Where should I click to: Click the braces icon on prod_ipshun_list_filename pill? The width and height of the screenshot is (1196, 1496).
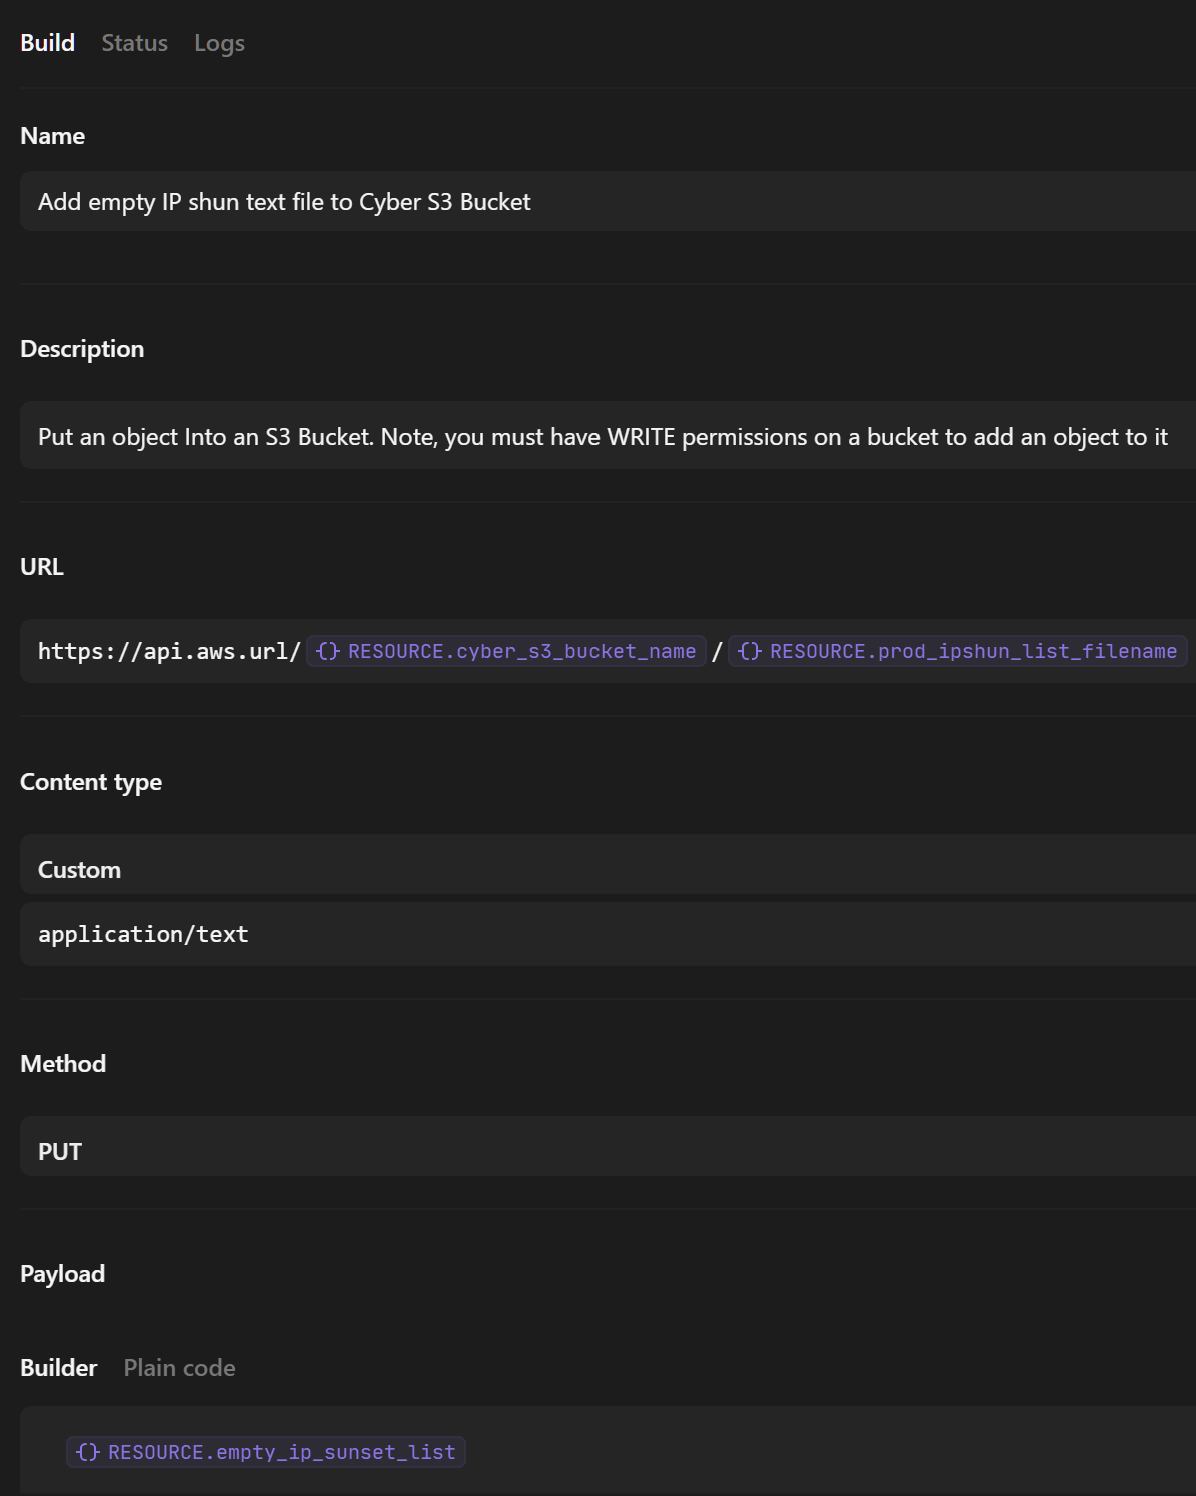point(750,651)
